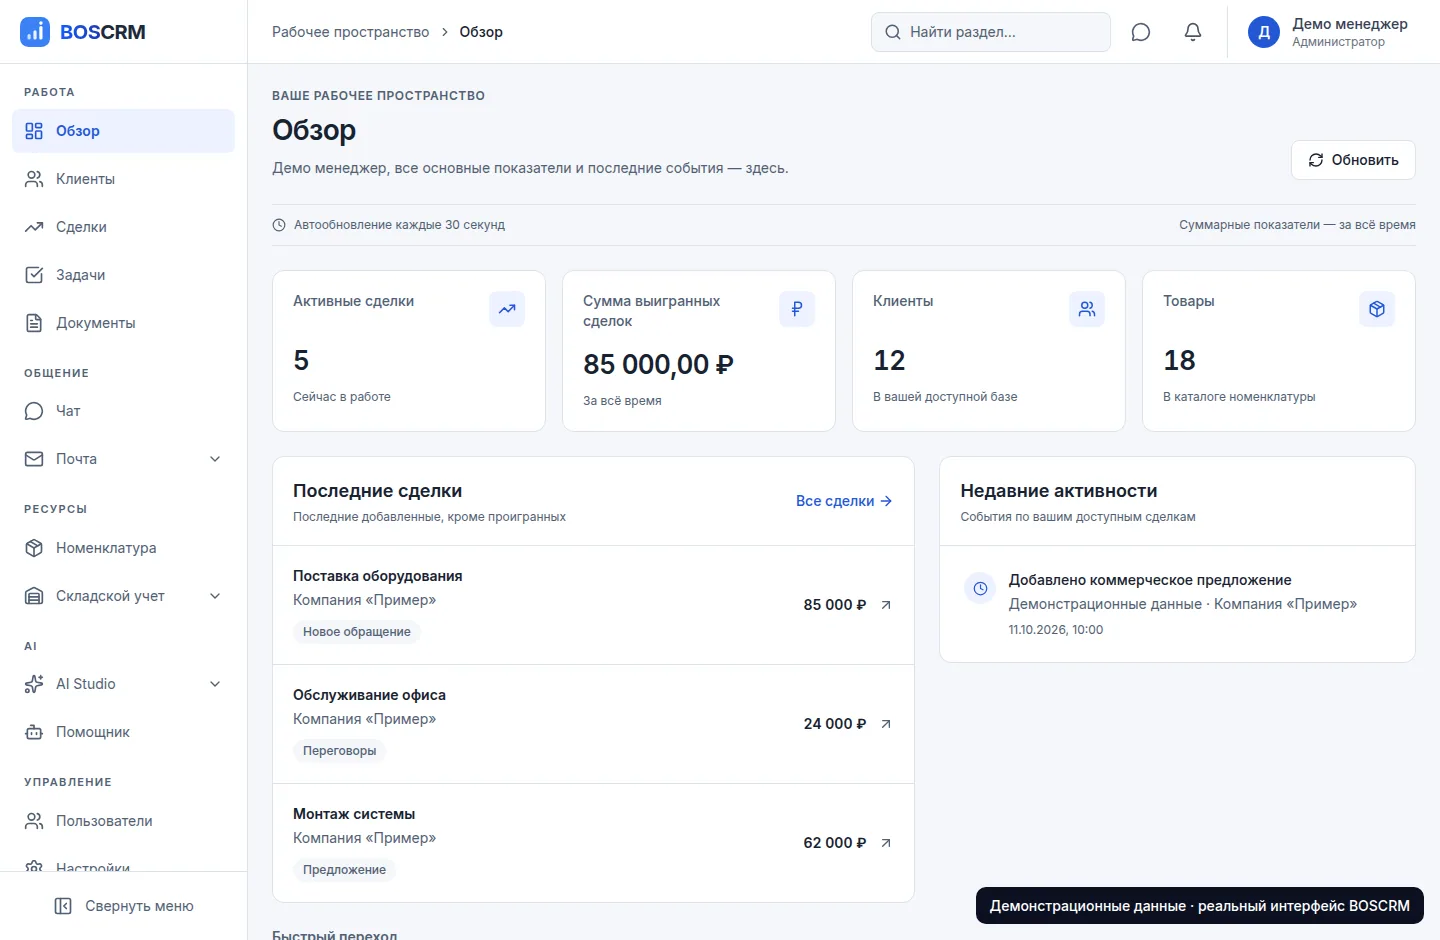Click the Автообновление каждые 30 секунд note
This screenshot has width=1440, height=940.
[x=399, y=225]
